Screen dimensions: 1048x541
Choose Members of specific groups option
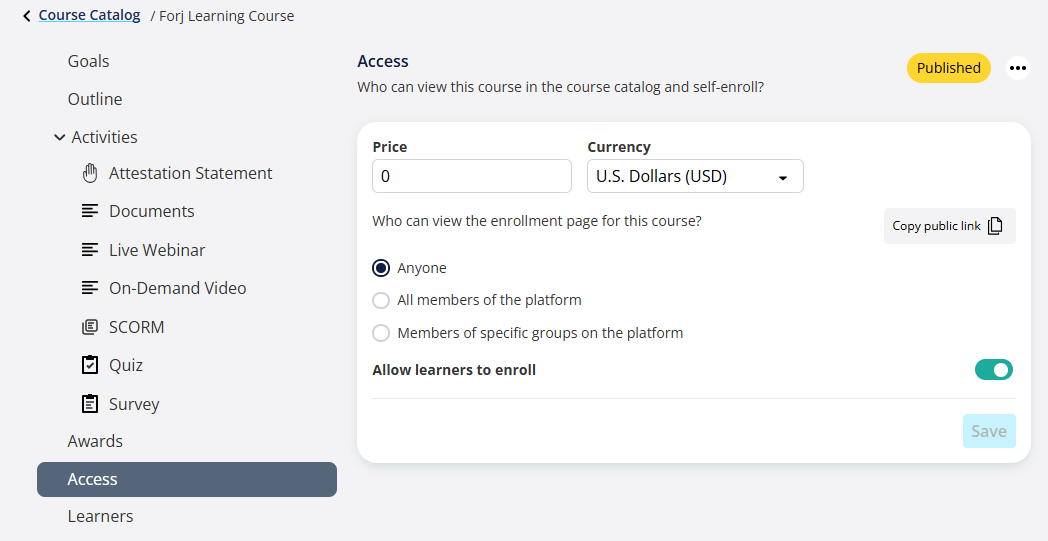381,333
